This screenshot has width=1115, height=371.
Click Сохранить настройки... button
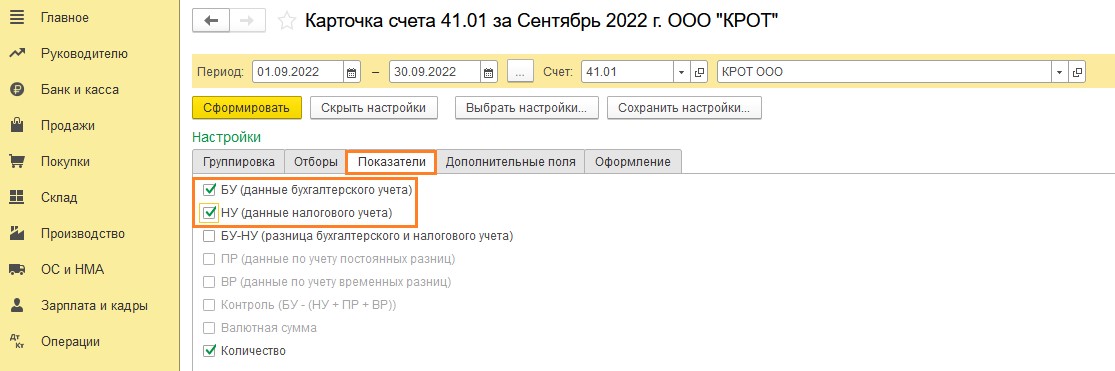click(x=684, y=108)
